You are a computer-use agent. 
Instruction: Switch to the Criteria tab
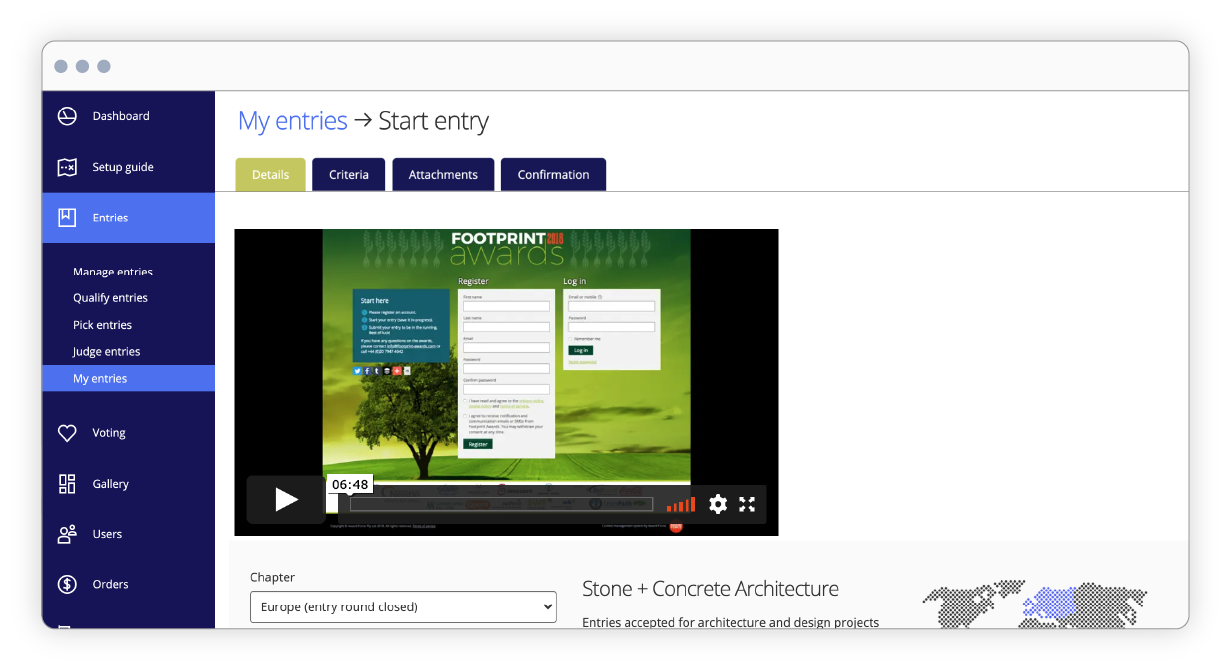pos(349,174)
